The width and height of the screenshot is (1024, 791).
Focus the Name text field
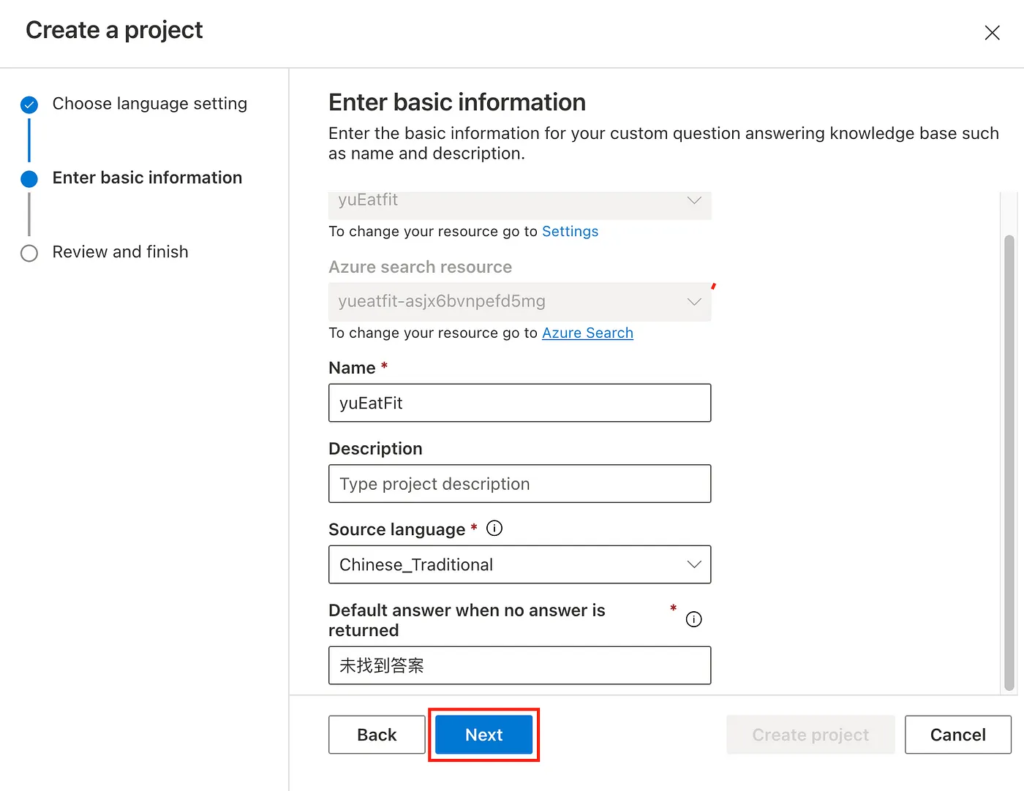pyautogui.click(x=519, y=403)
